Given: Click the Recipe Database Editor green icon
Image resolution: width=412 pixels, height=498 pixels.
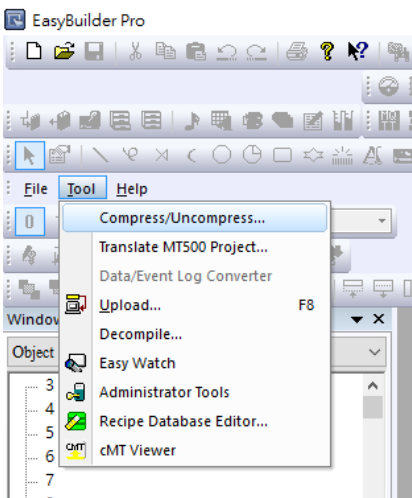Looking at the screenshot, I should [x=76, y=421].
